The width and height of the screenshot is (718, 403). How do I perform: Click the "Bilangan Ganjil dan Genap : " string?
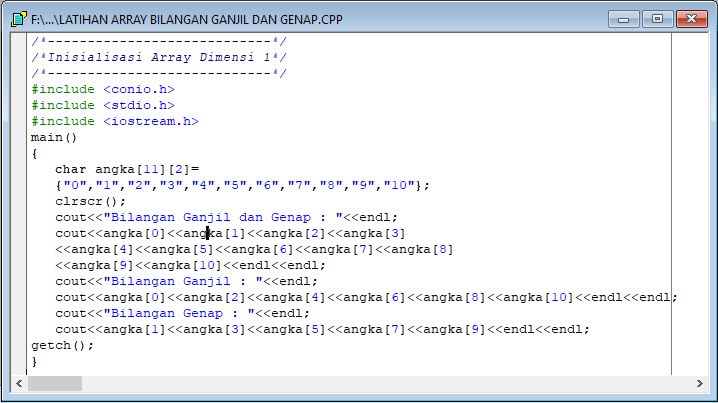coord(223,218)
